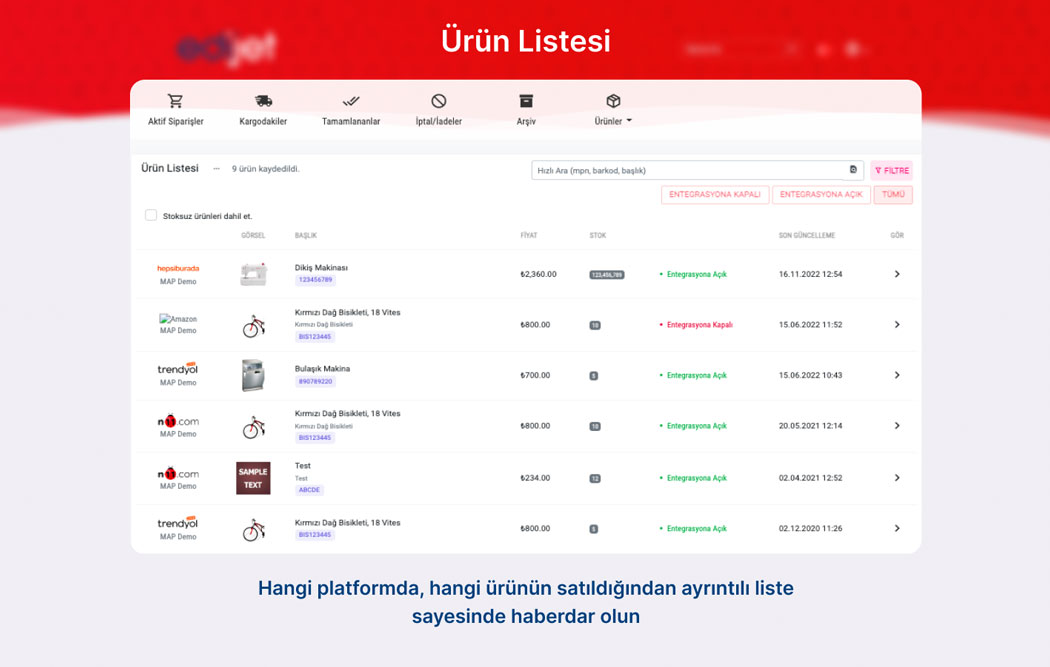Click the Kargodakiler truck icon

point(263,101)
